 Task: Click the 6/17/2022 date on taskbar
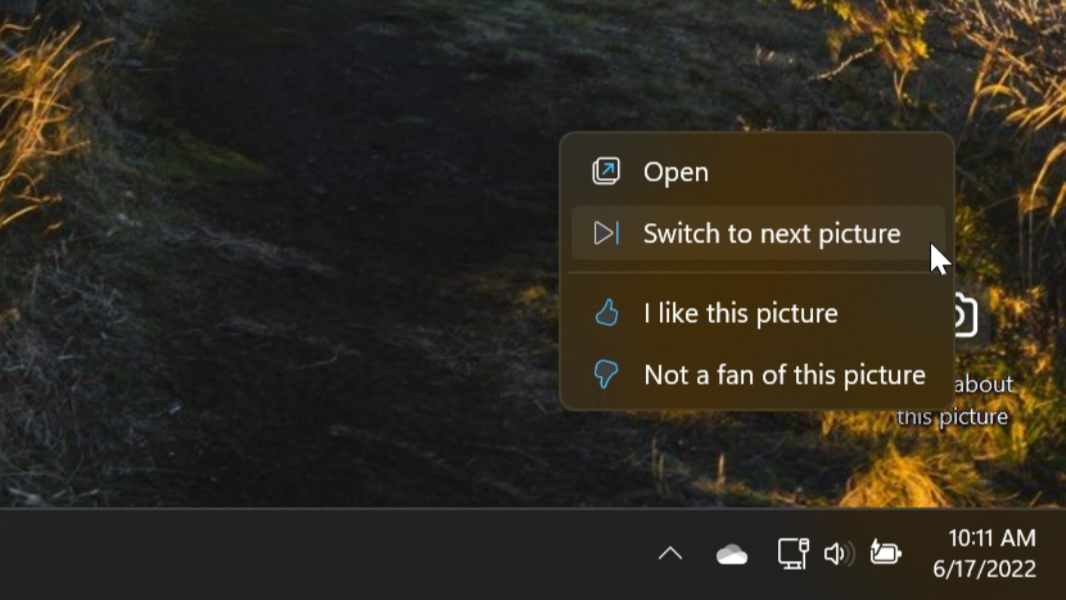(x=984, y=569)
